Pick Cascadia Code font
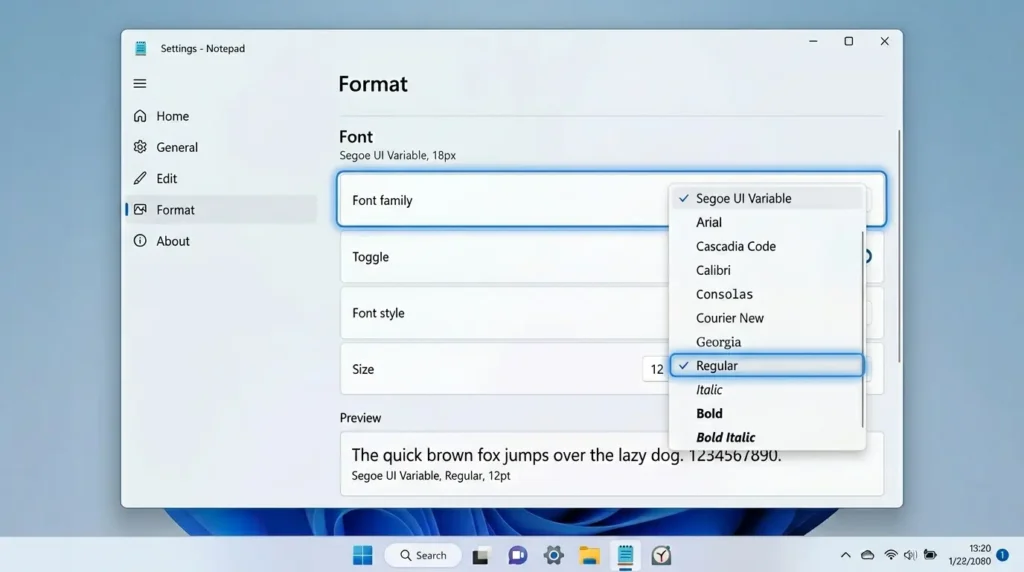 click(767, 247)
